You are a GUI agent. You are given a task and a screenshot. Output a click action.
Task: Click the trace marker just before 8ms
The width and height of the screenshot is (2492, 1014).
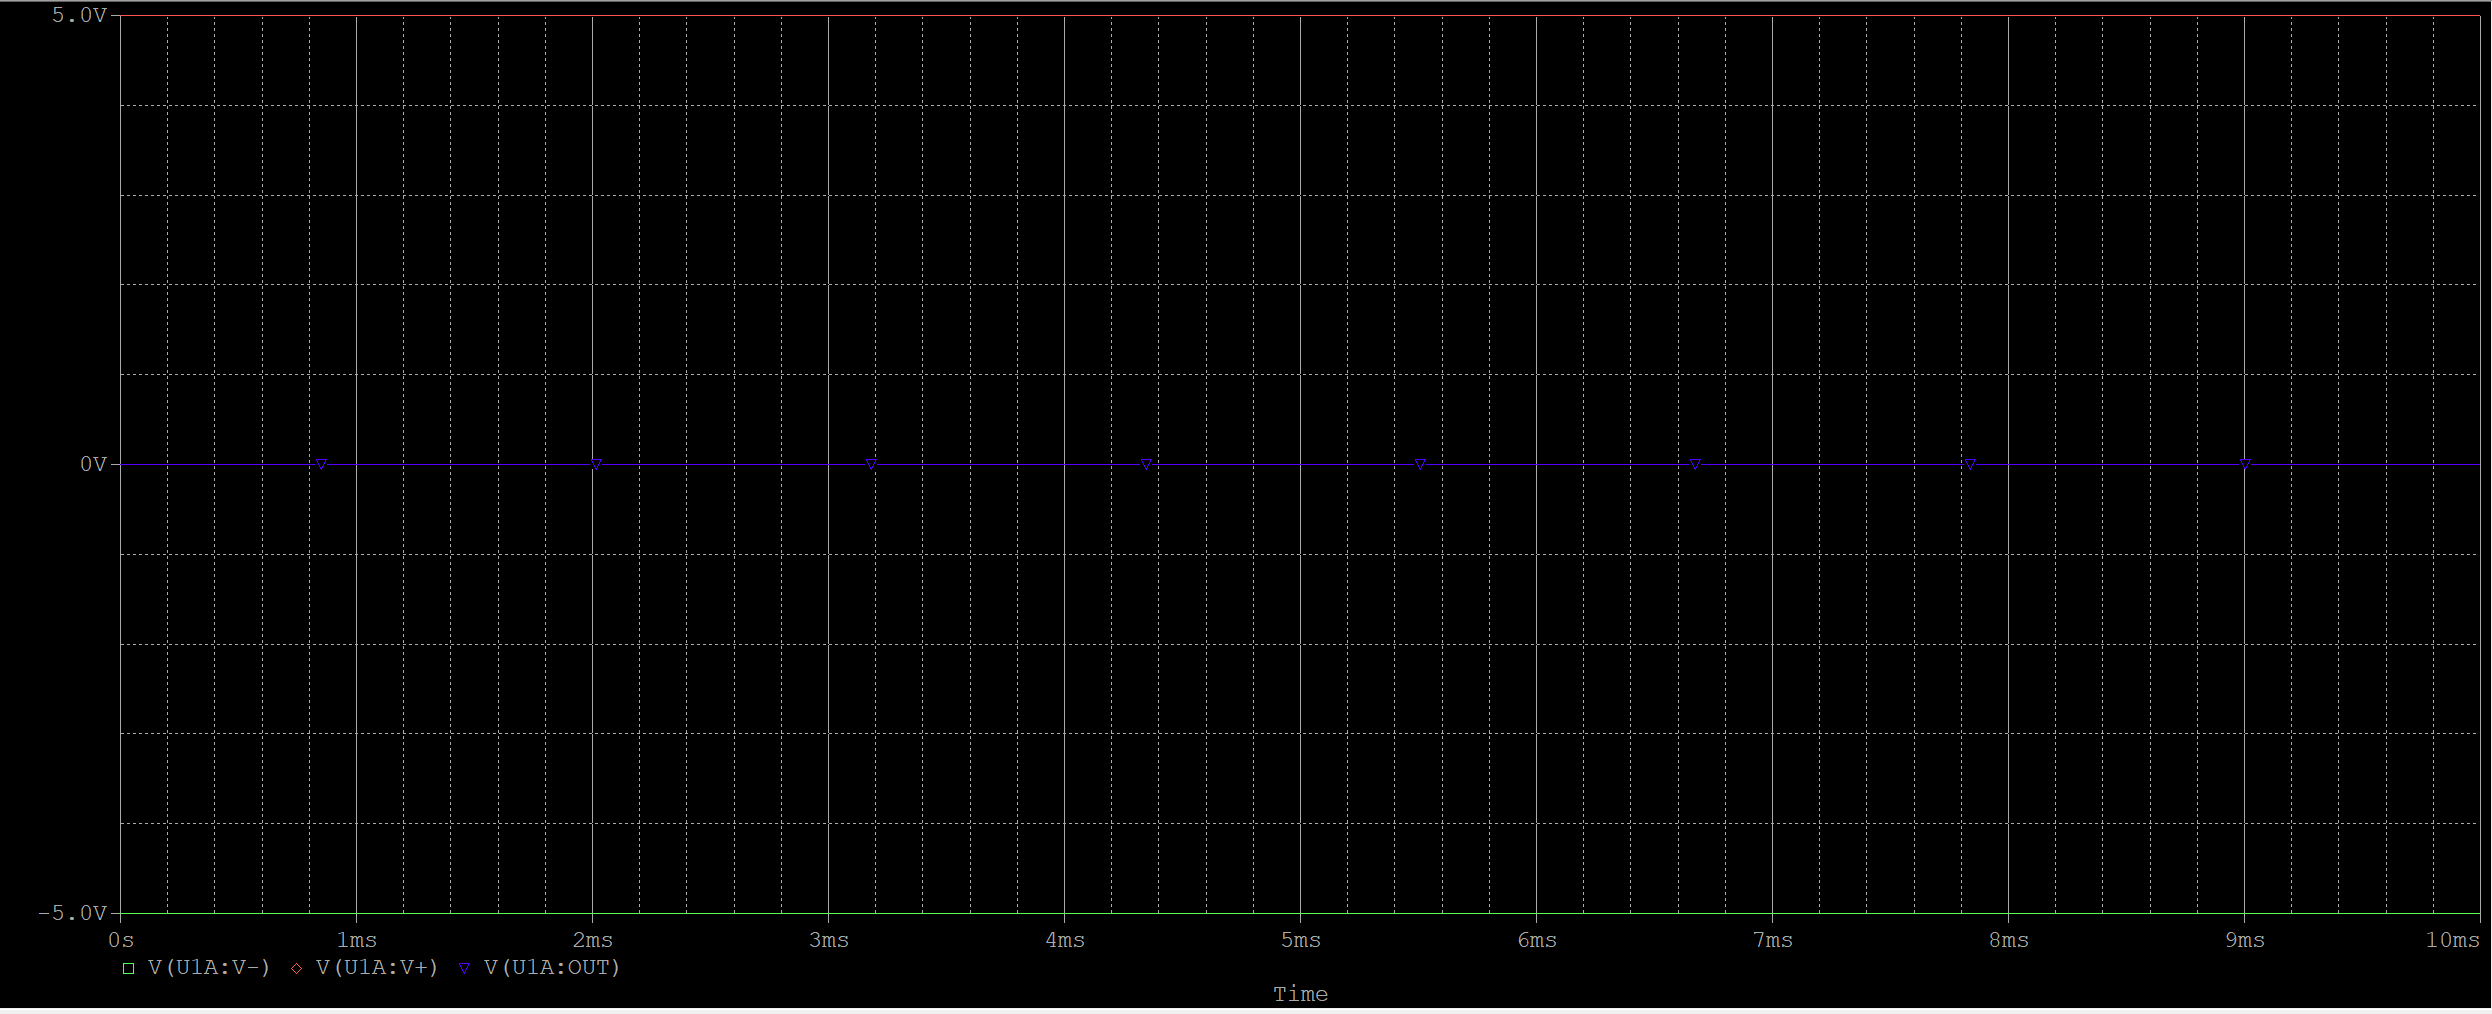(1970, 464)
